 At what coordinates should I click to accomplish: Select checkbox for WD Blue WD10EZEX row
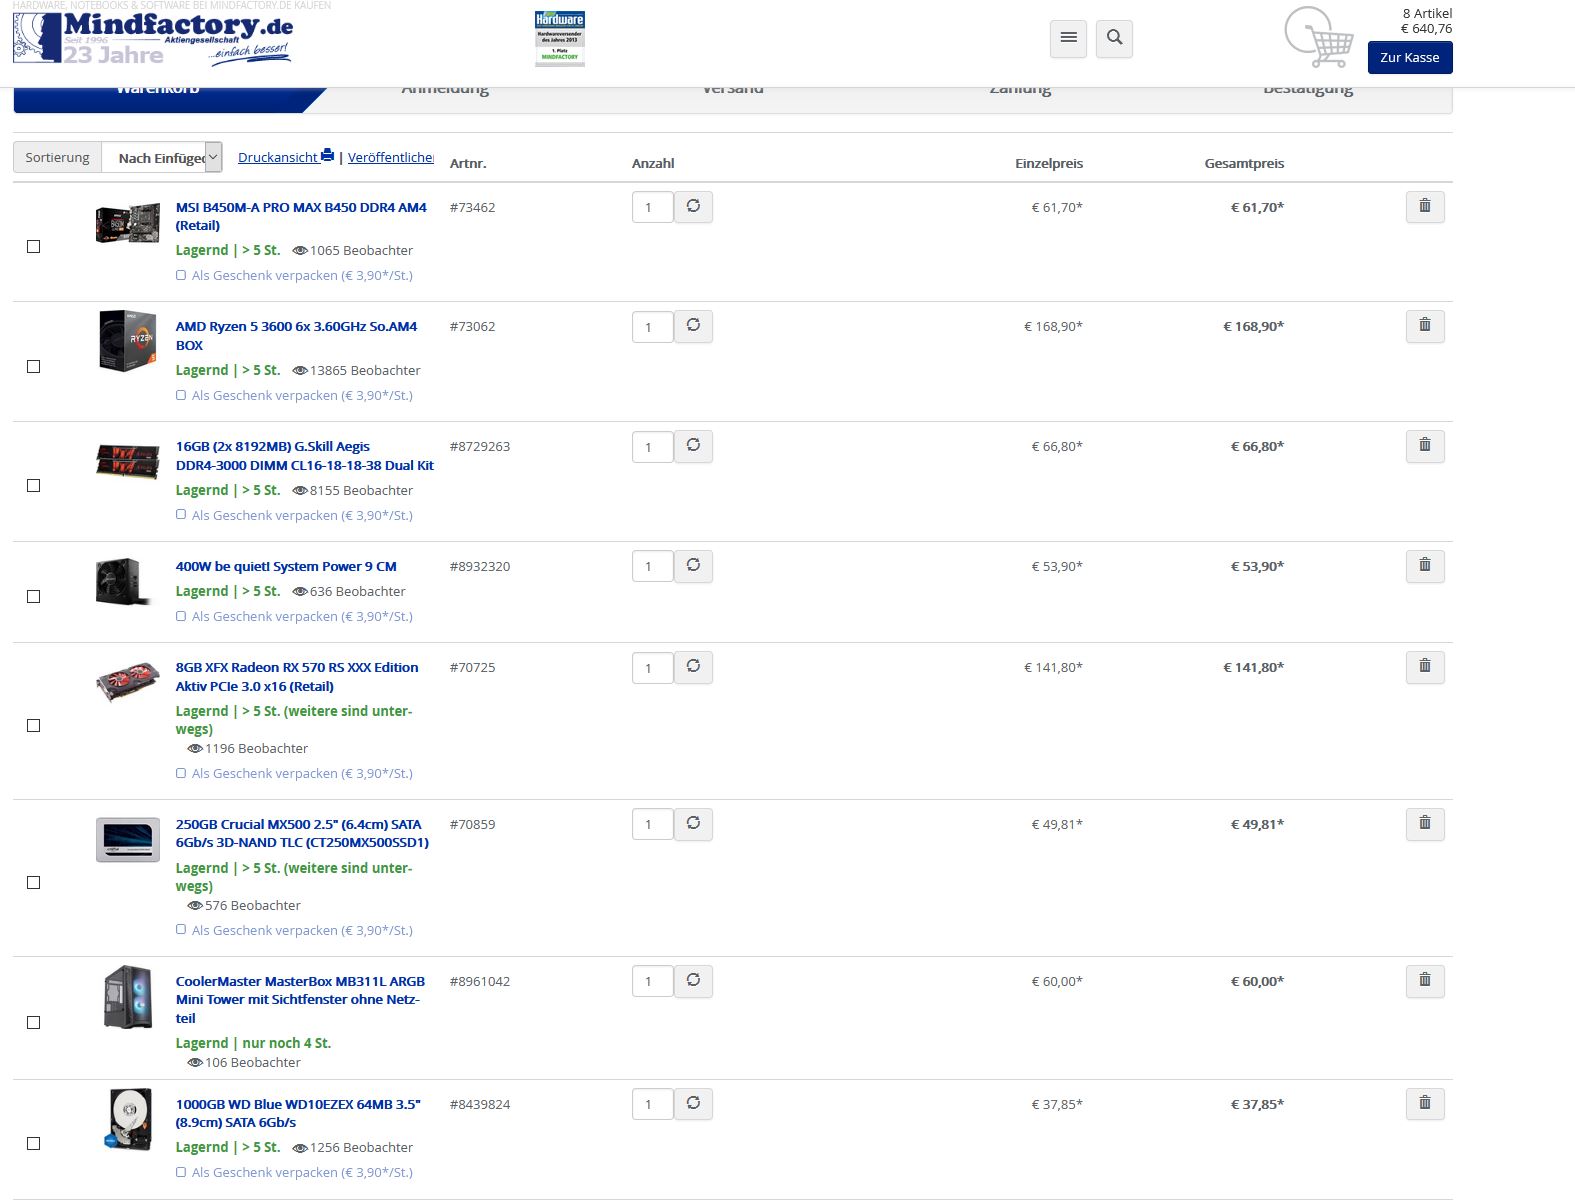point(34,1143)
